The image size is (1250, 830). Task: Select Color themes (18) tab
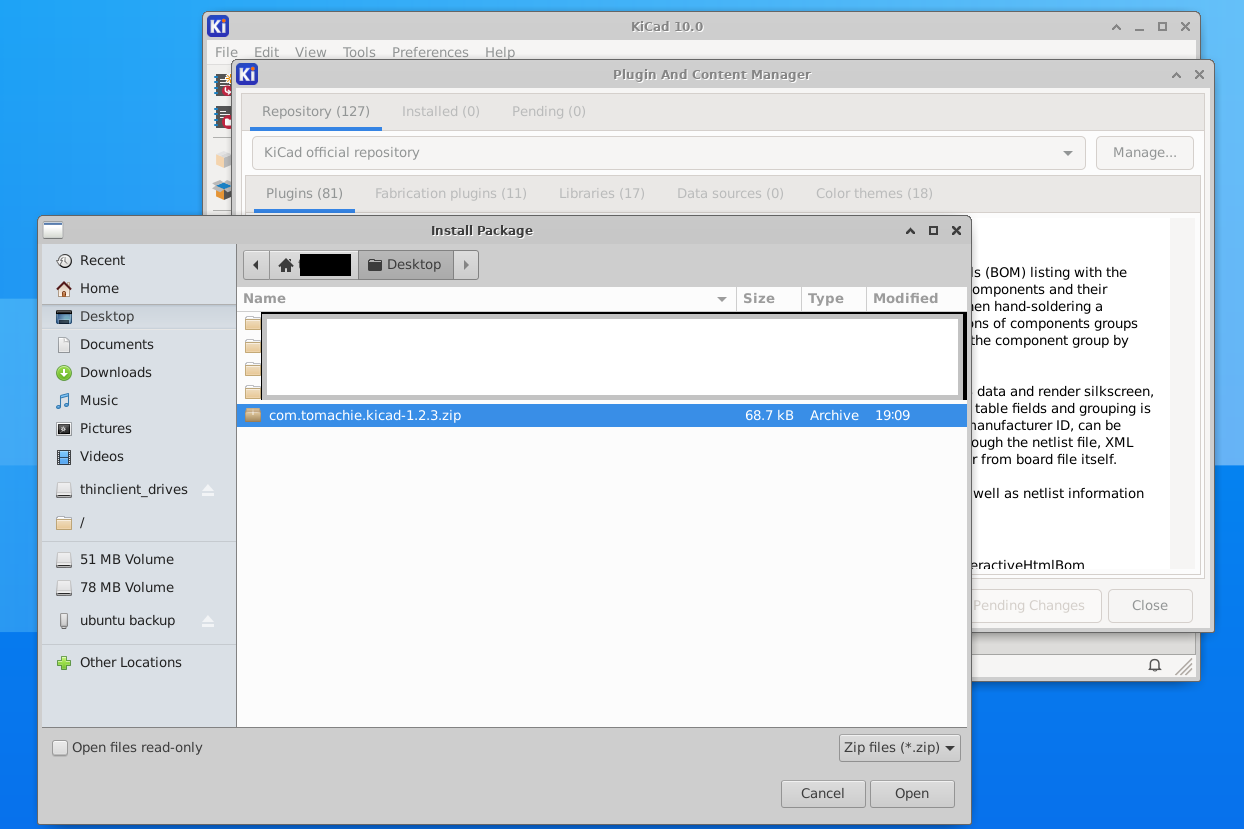[874, 193]
